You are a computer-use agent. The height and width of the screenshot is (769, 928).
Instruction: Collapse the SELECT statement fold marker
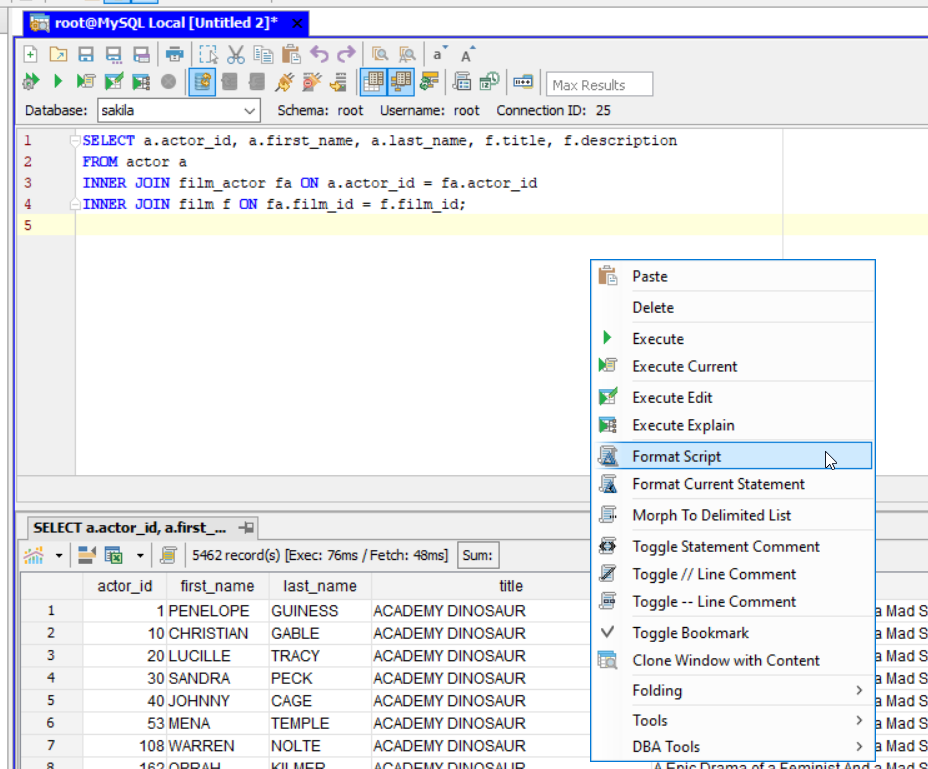(75, 141)
